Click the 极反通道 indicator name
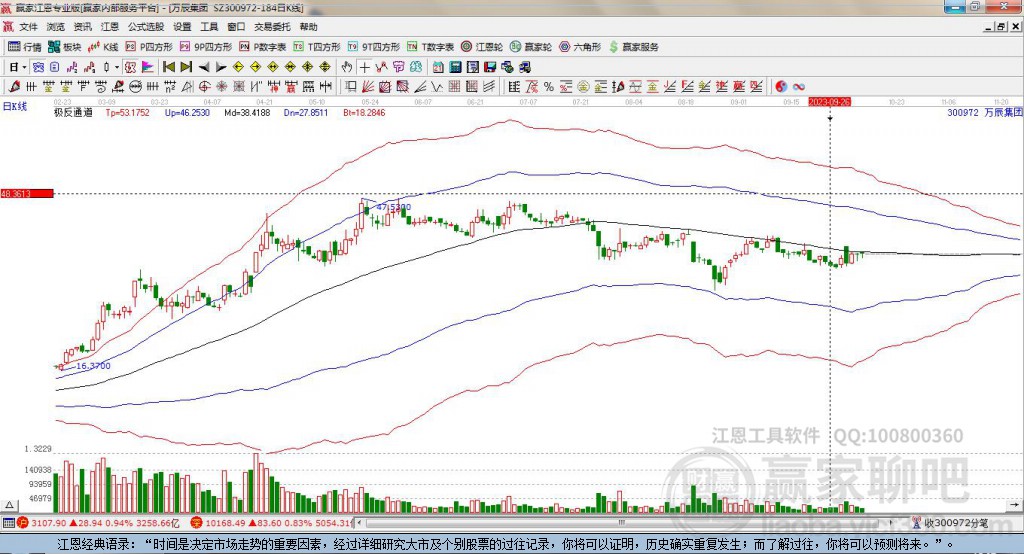 [x=73, y=112]
